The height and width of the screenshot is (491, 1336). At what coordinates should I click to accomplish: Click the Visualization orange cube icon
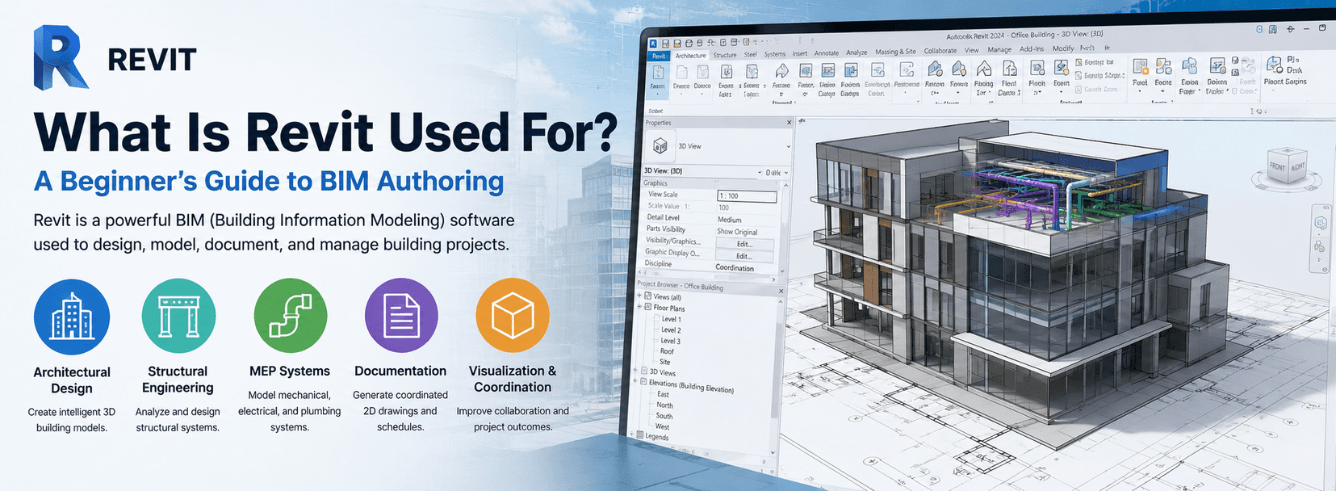[512, 316]
